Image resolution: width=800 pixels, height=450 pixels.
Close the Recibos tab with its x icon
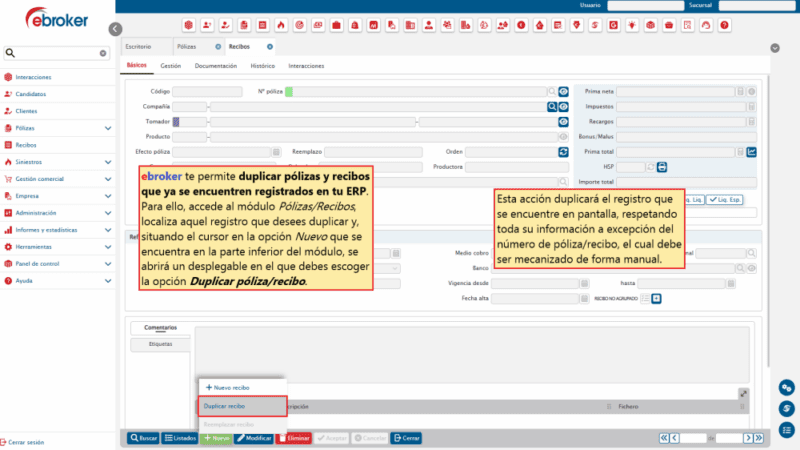pyautogui.click(x=270, y=47)
